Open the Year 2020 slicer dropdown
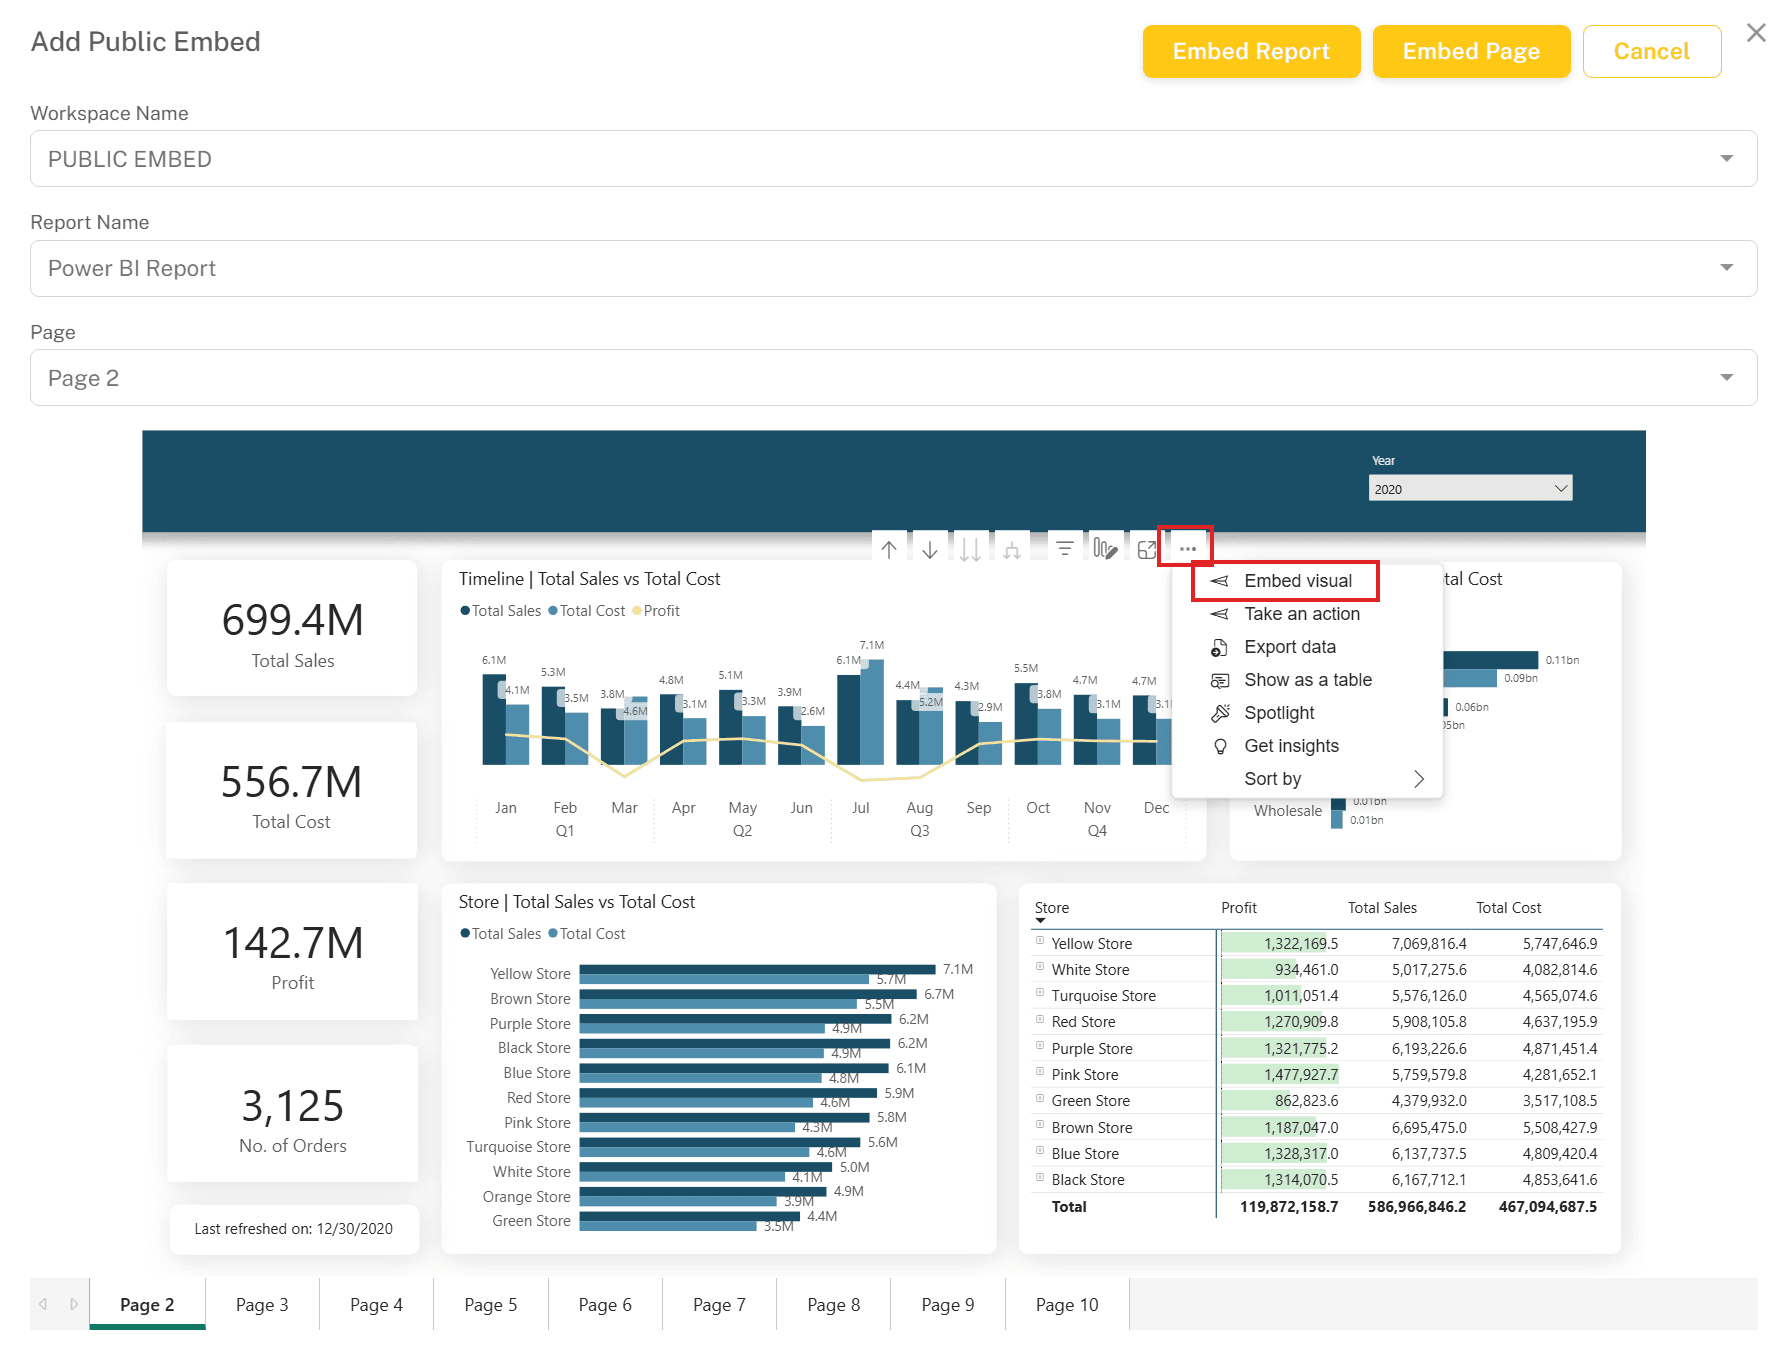The image size is (1786, 1354). [1470, 488]
